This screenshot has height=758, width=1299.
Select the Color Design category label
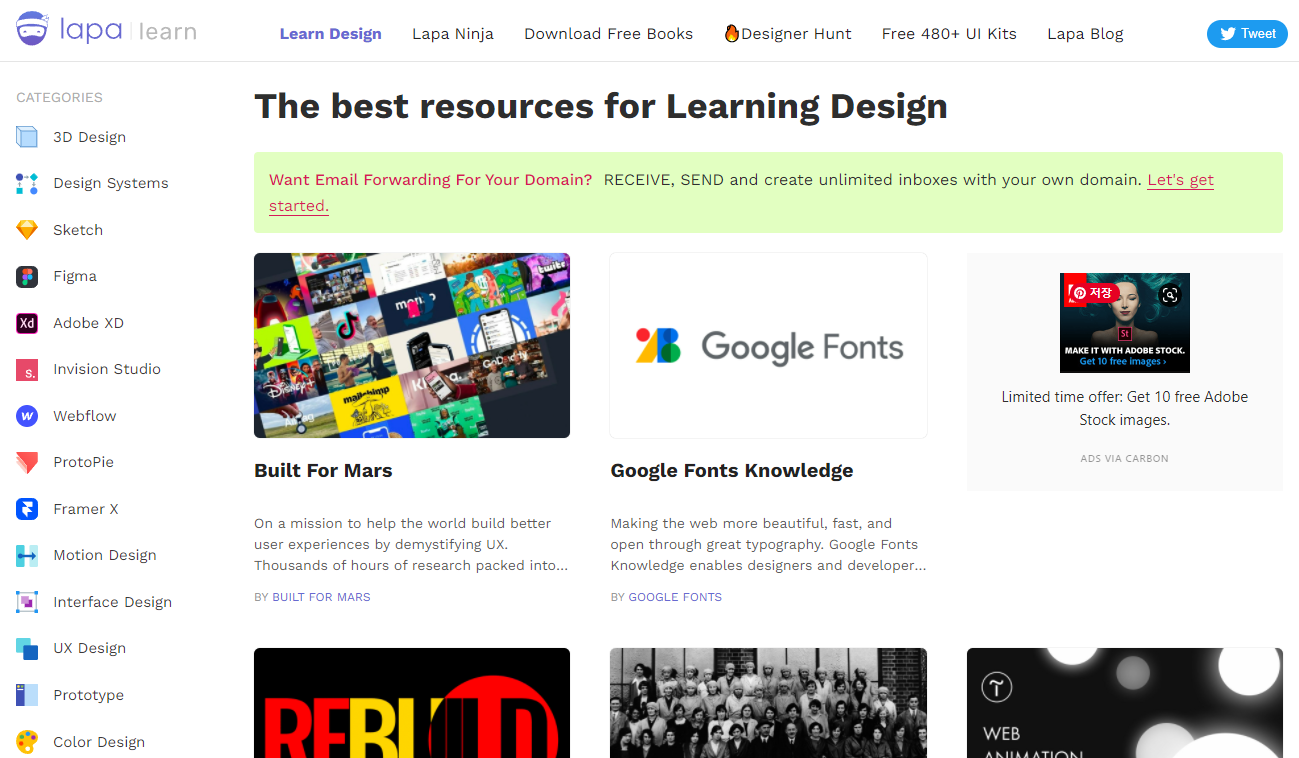[x=99, y=742]
